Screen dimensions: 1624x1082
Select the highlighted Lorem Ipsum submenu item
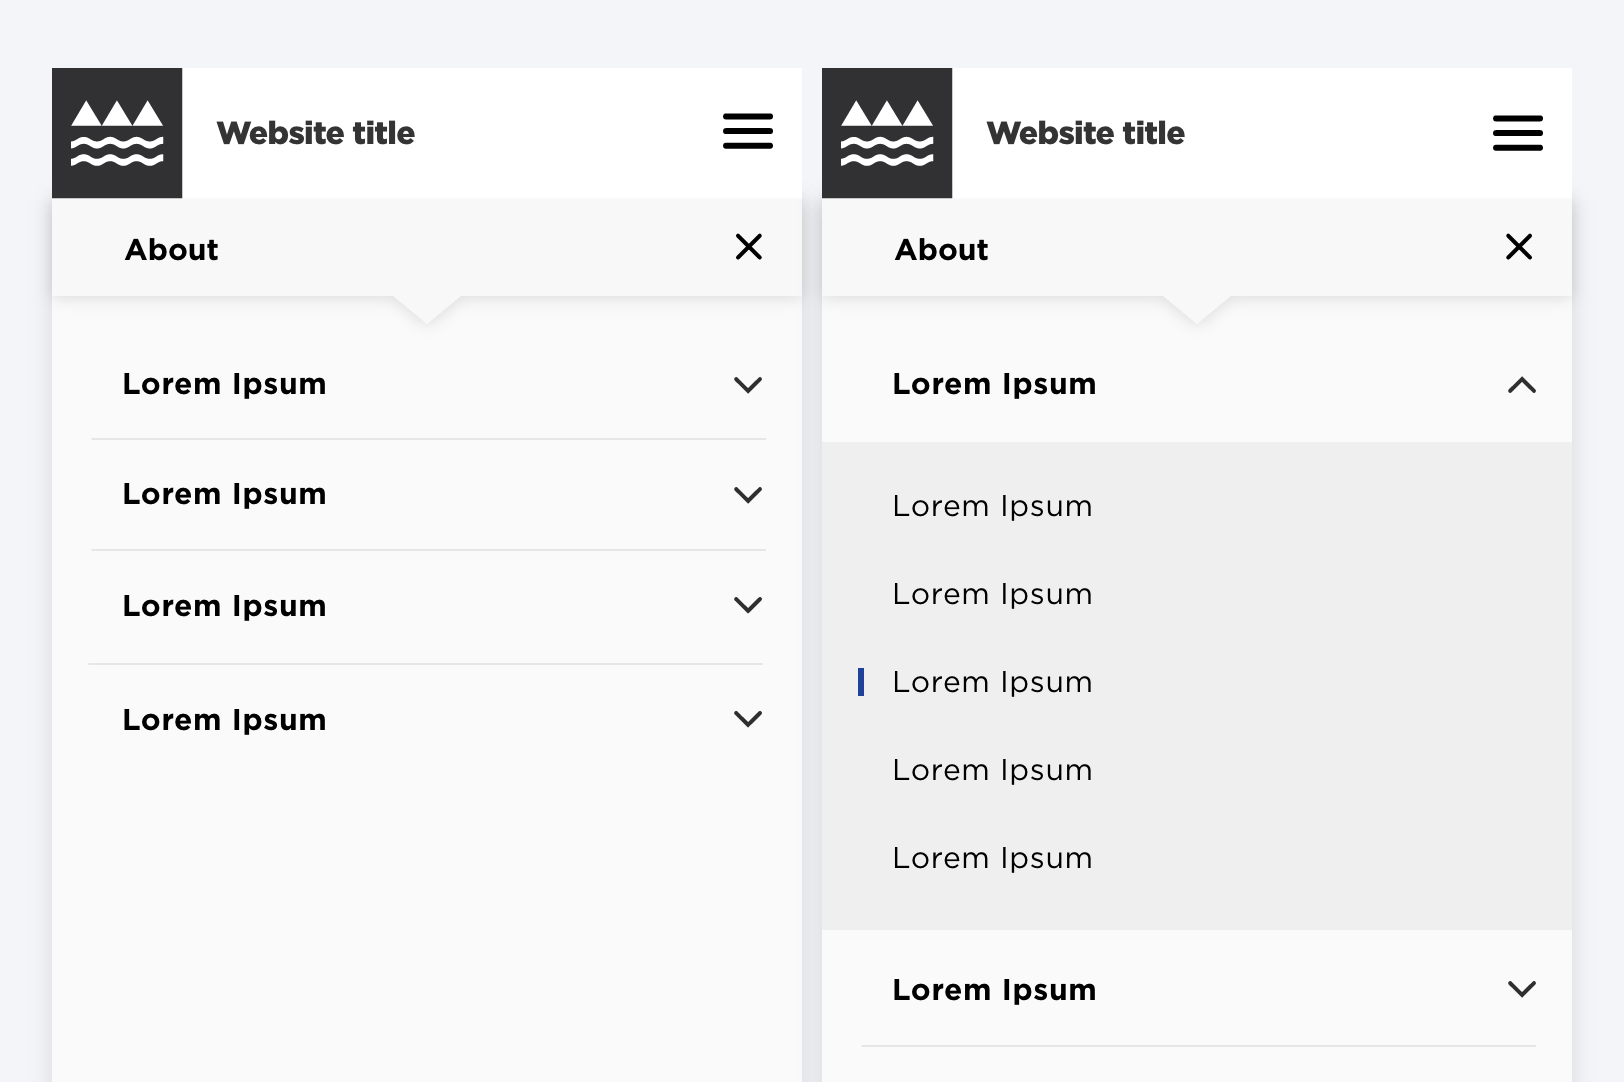[x=991, y=681]
